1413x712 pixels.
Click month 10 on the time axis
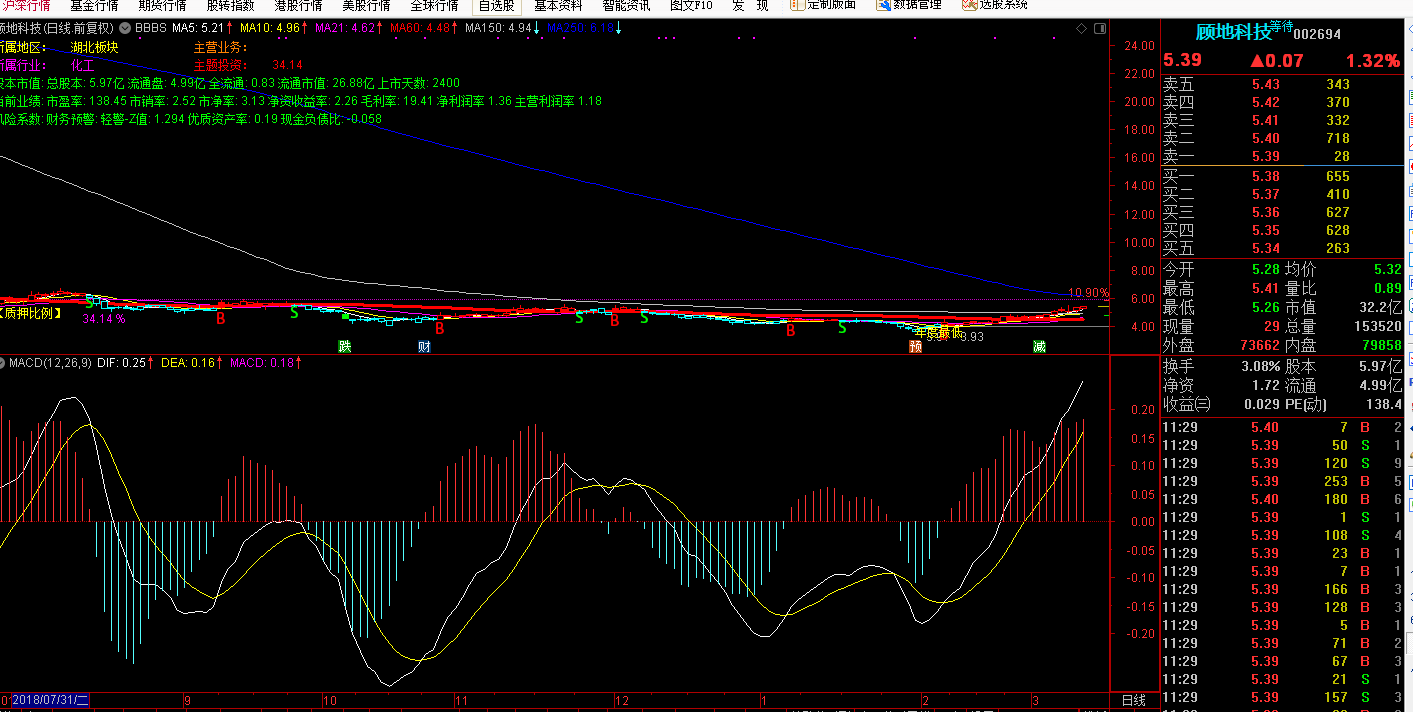pos(329,701)
